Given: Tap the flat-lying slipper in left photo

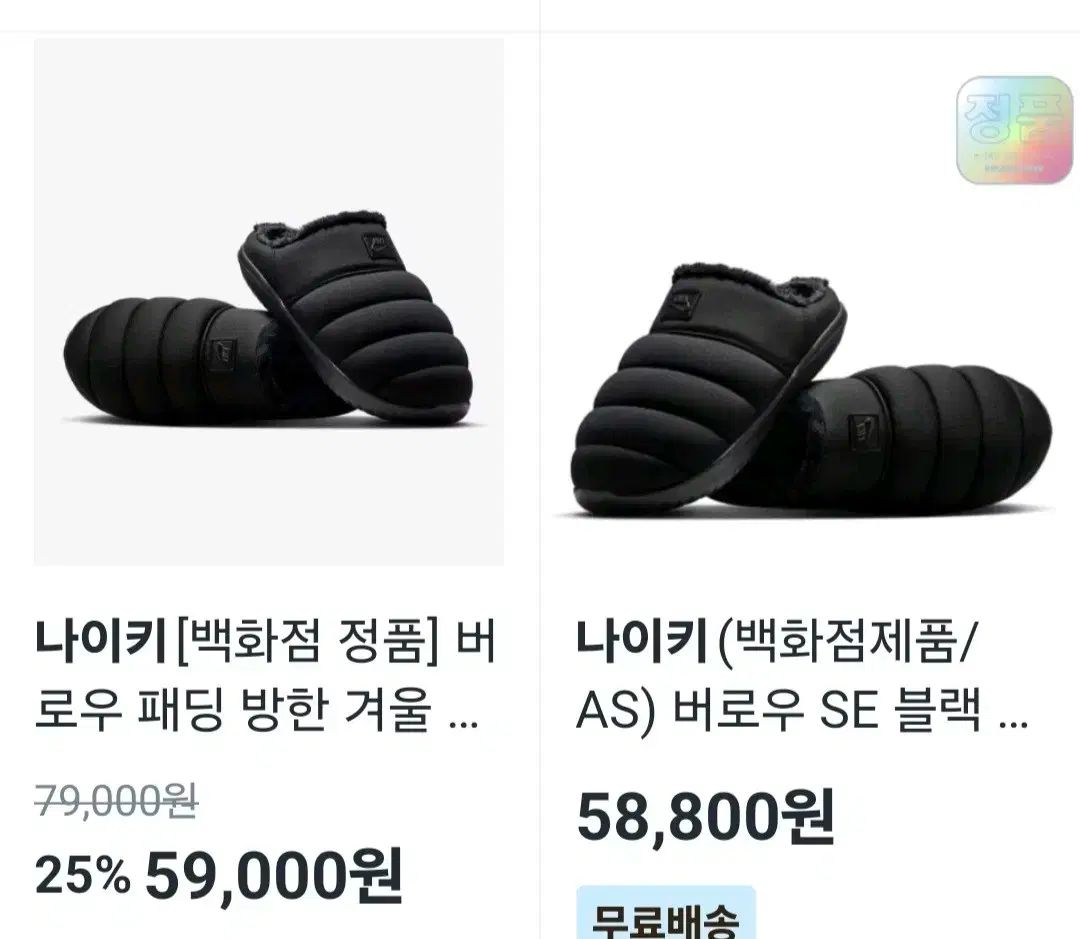Looking at the screenshot, I should coord(172,358).
